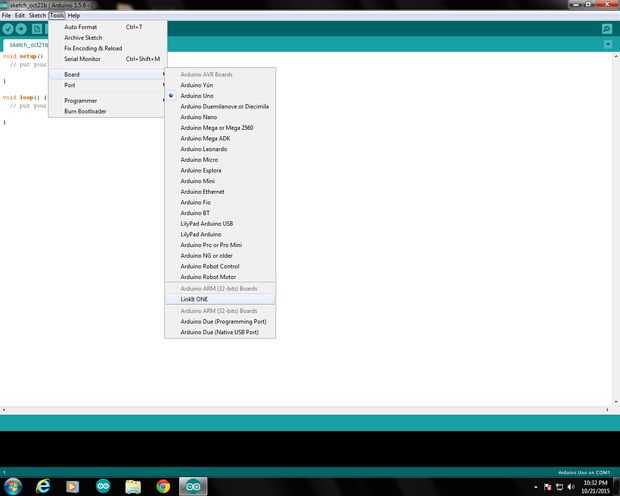Select Arduino Robot Control board

point(220,267)
